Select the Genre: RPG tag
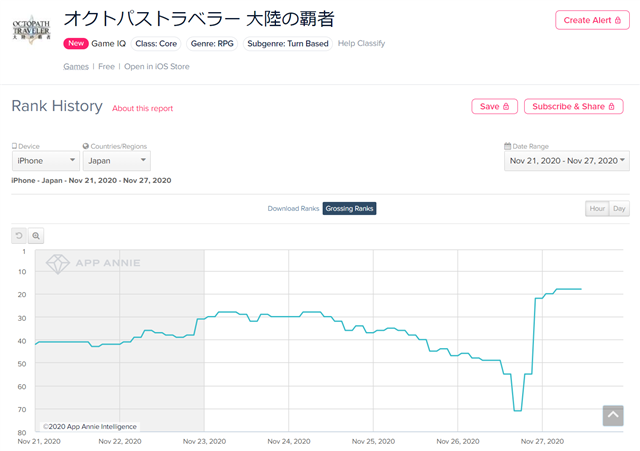 coord(212,44)
